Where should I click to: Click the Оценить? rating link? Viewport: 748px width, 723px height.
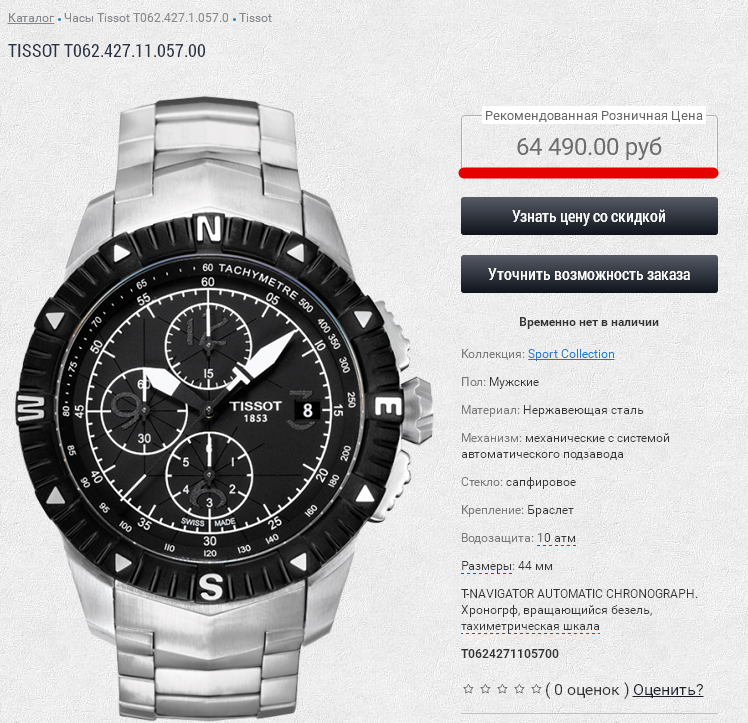coord(668,690)
